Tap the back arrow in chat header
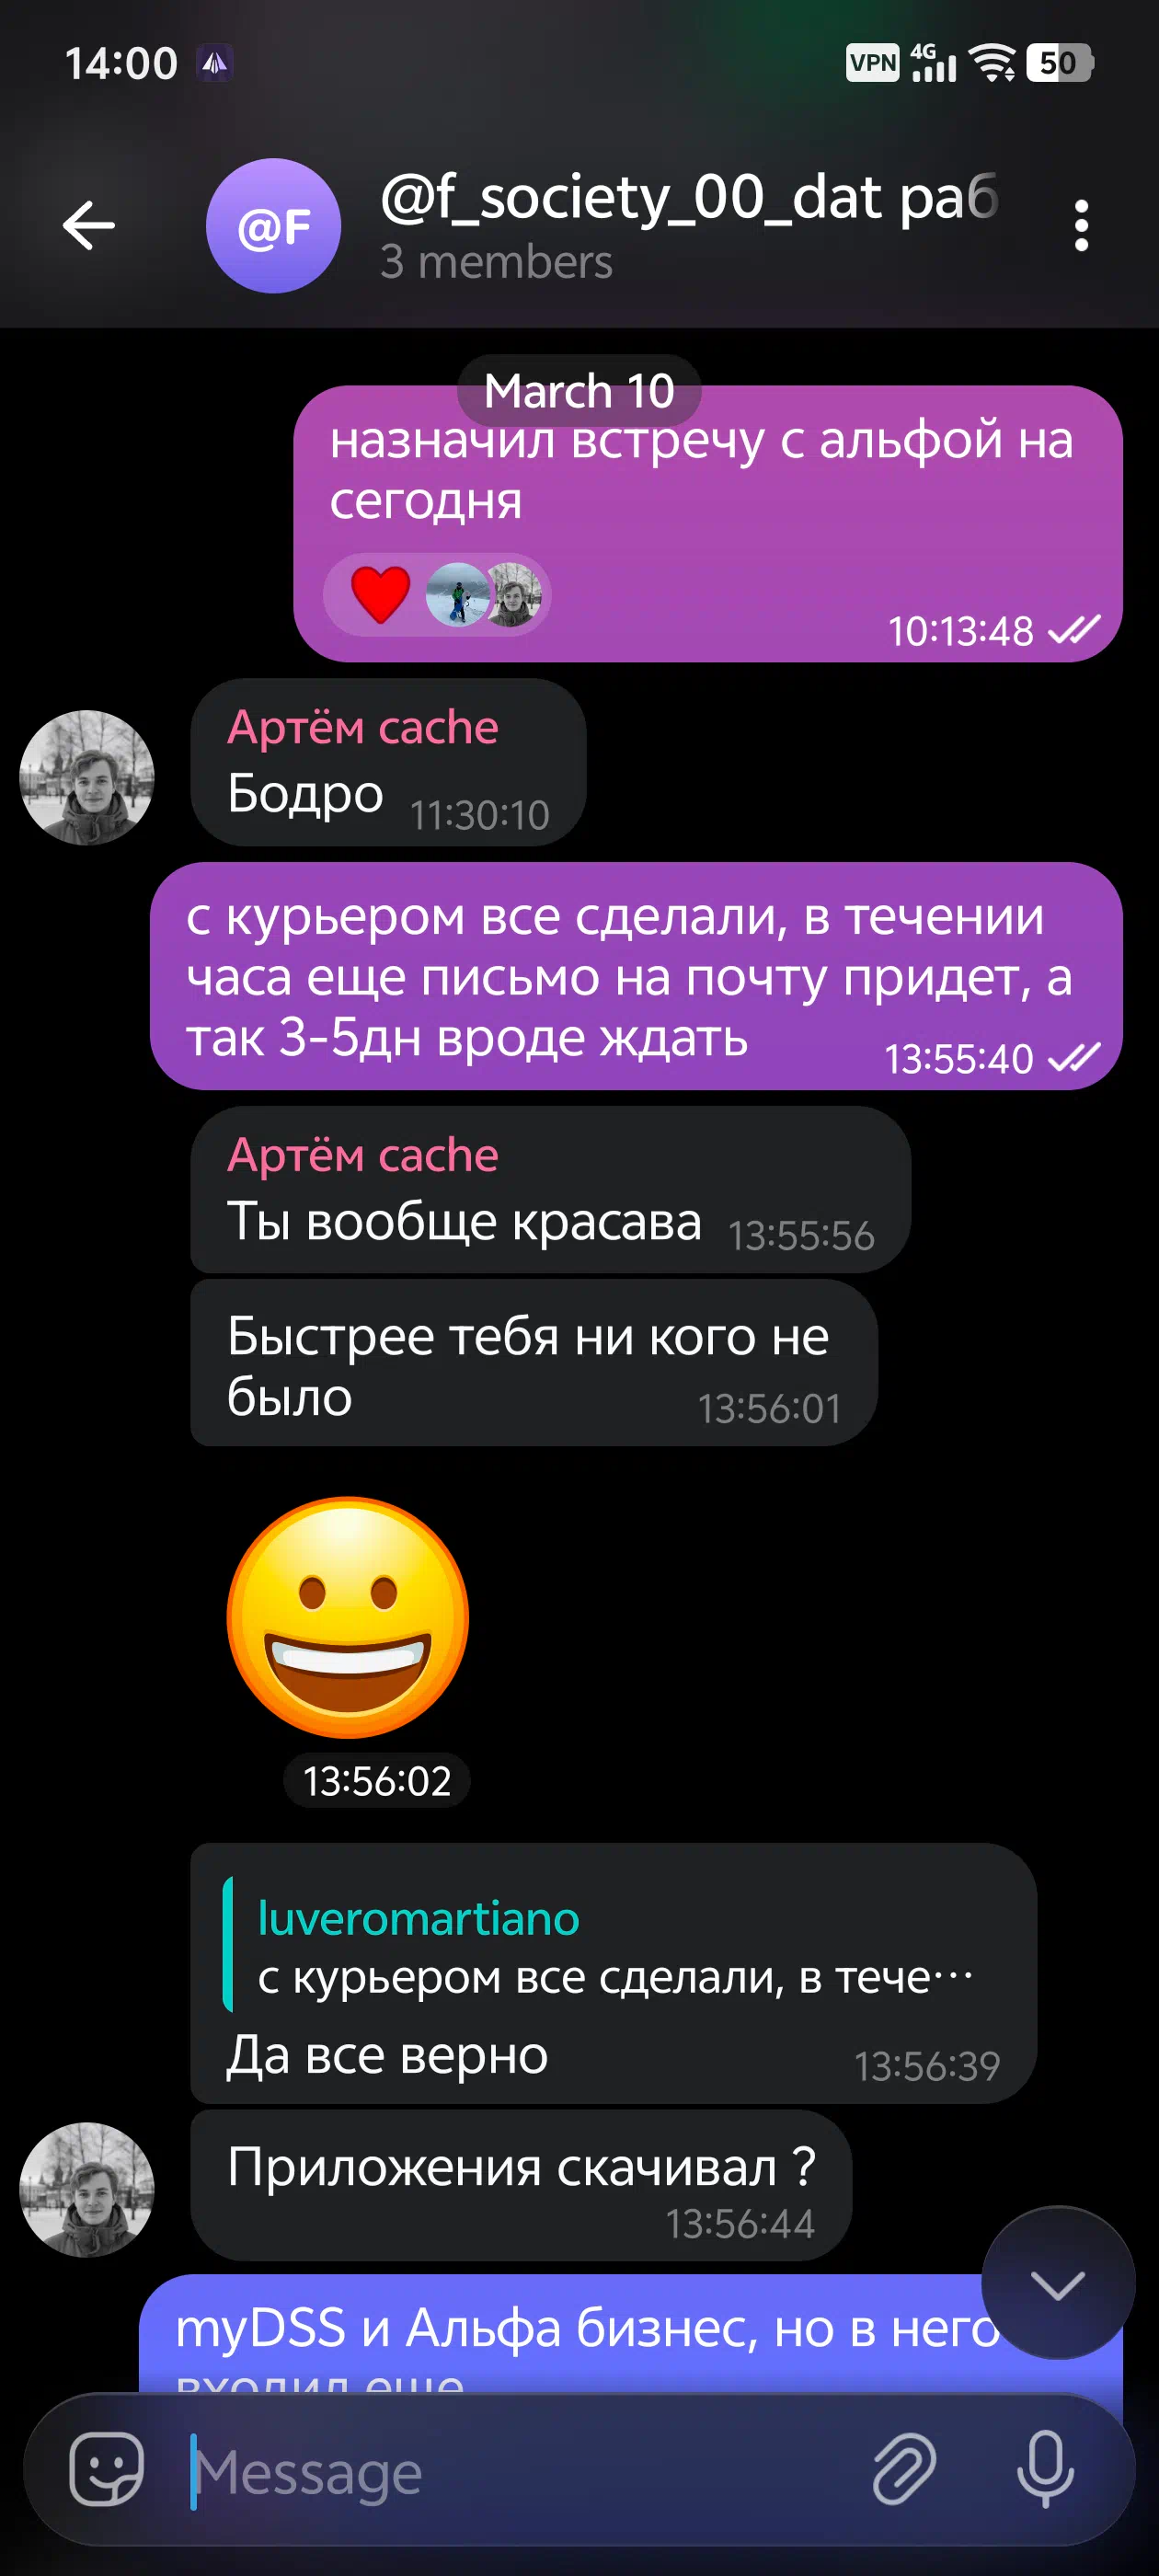Screen dimensions: 1159x2576 89,225
